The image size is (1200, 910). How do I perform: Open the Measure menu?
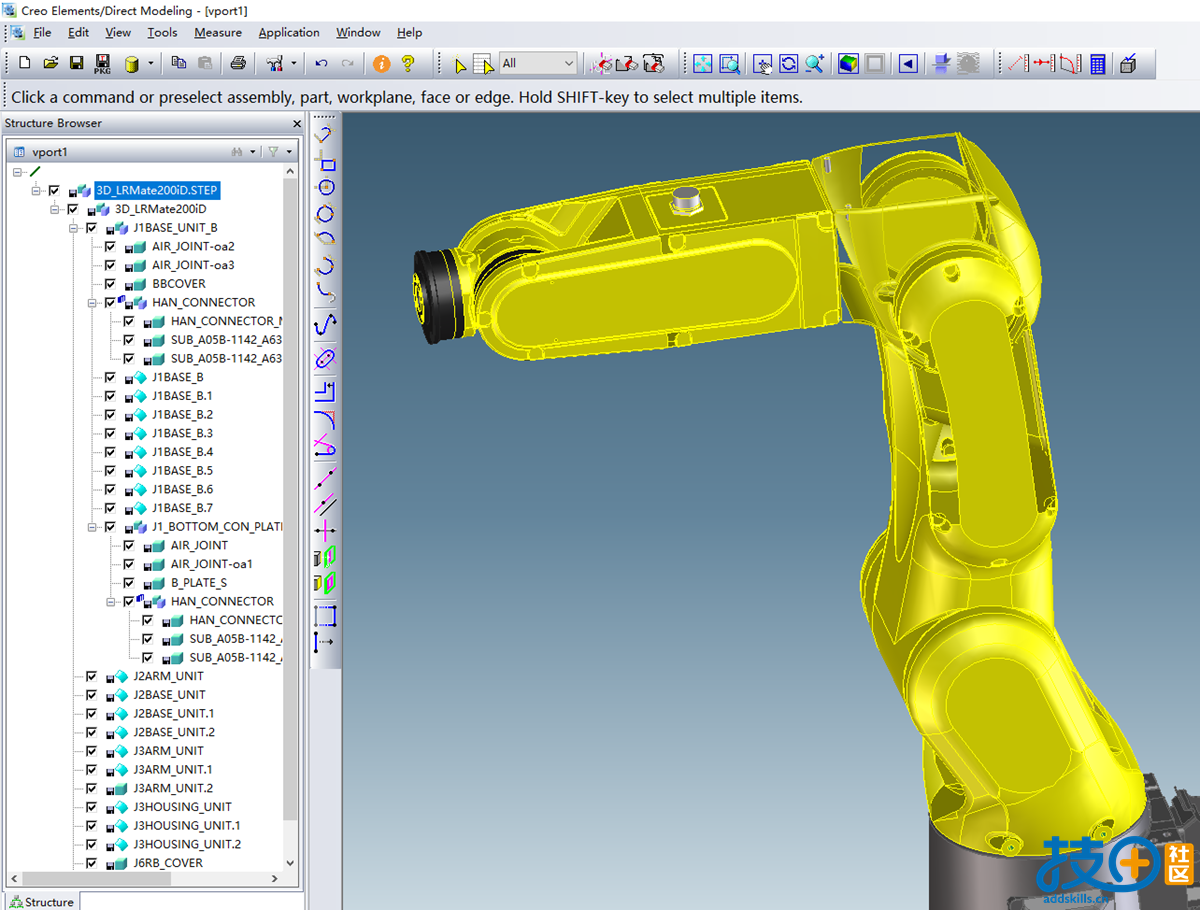pos(218,32)
